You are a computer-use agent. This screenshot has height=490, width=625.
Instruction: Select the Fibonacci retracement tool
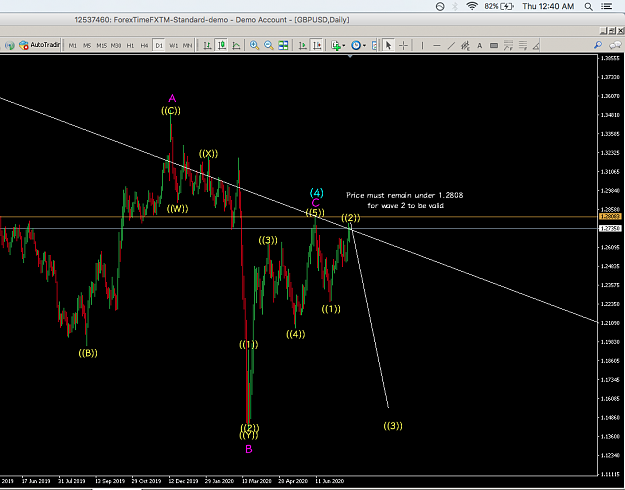pos(508,45)
